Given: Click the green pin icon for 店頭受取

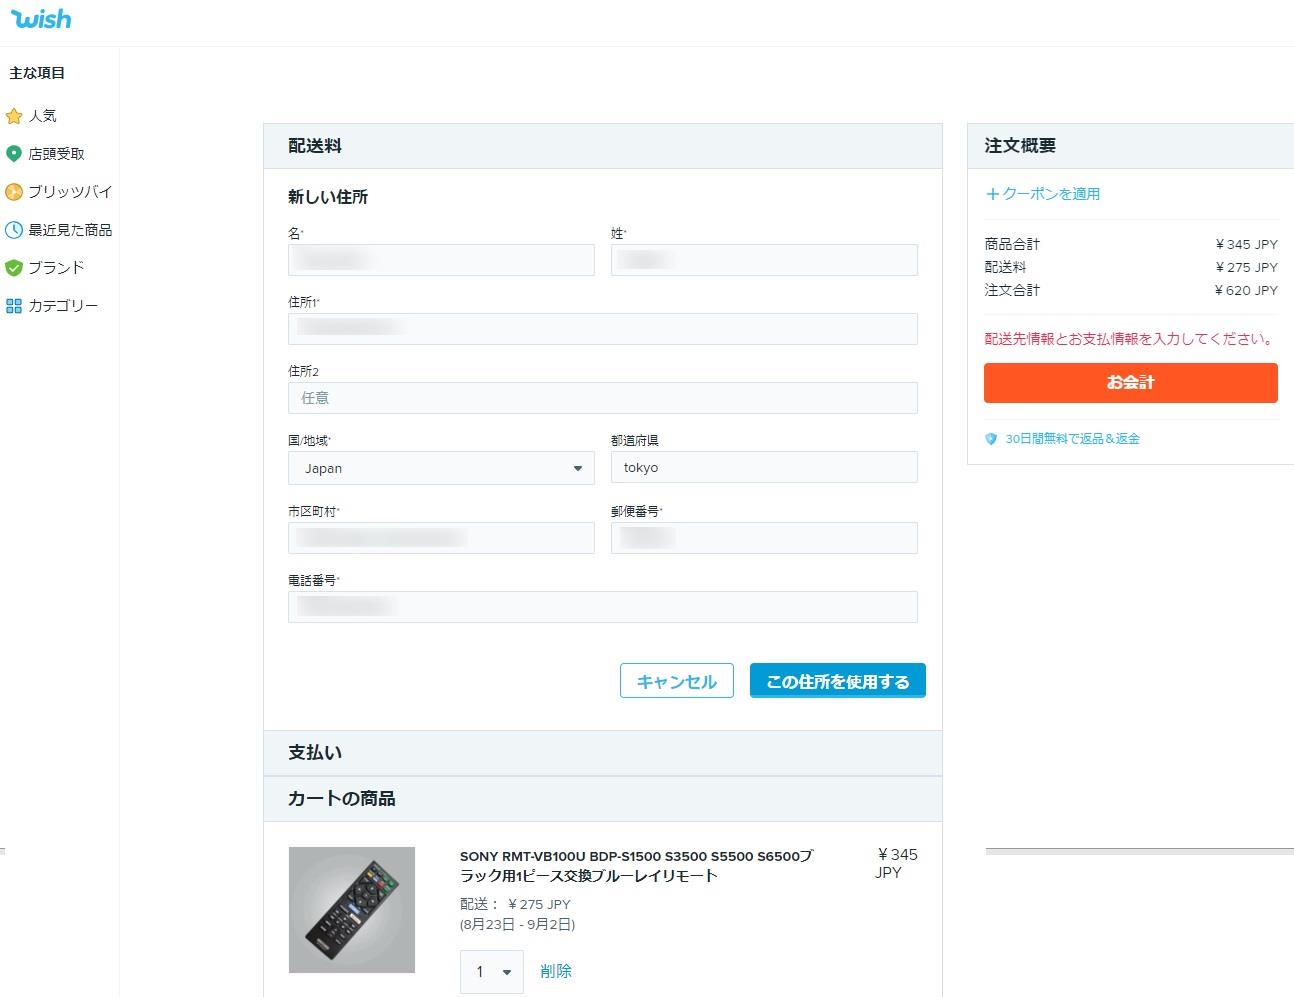Looking at the screenshot, I should (x=14, y=154).
